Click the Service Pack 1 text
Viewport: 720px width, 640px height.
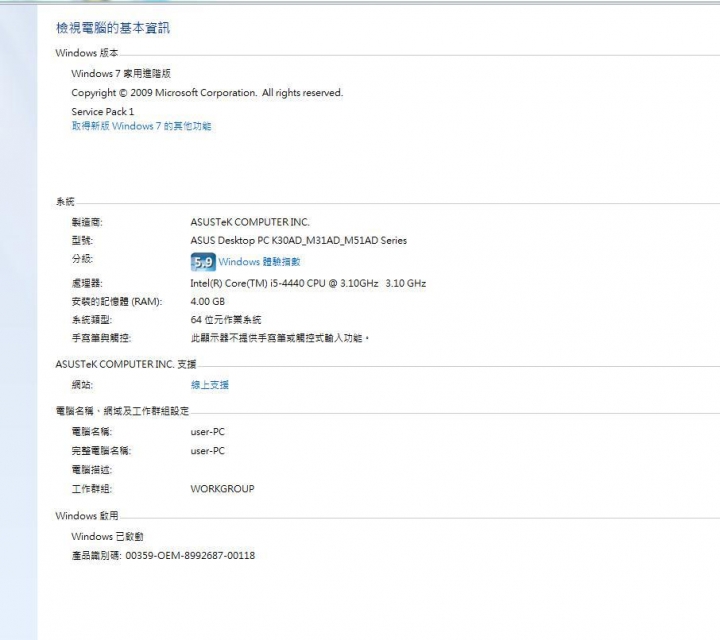[x=102, y=112]
